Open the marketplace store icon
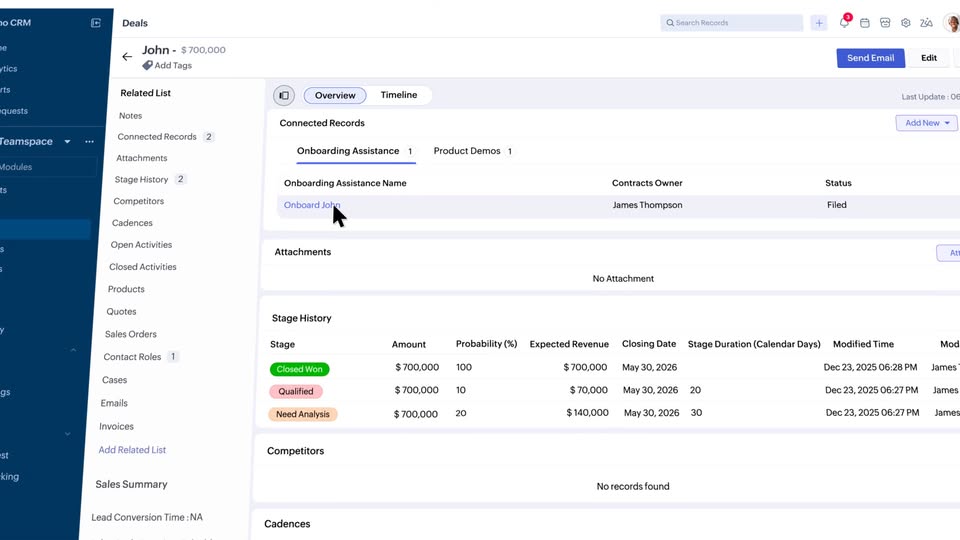Screen dimensions: 960x540 coord(885,23)
